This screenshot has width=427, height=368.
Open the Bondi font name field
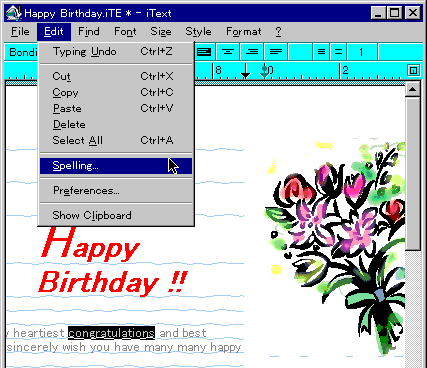[x=22, y=52]
